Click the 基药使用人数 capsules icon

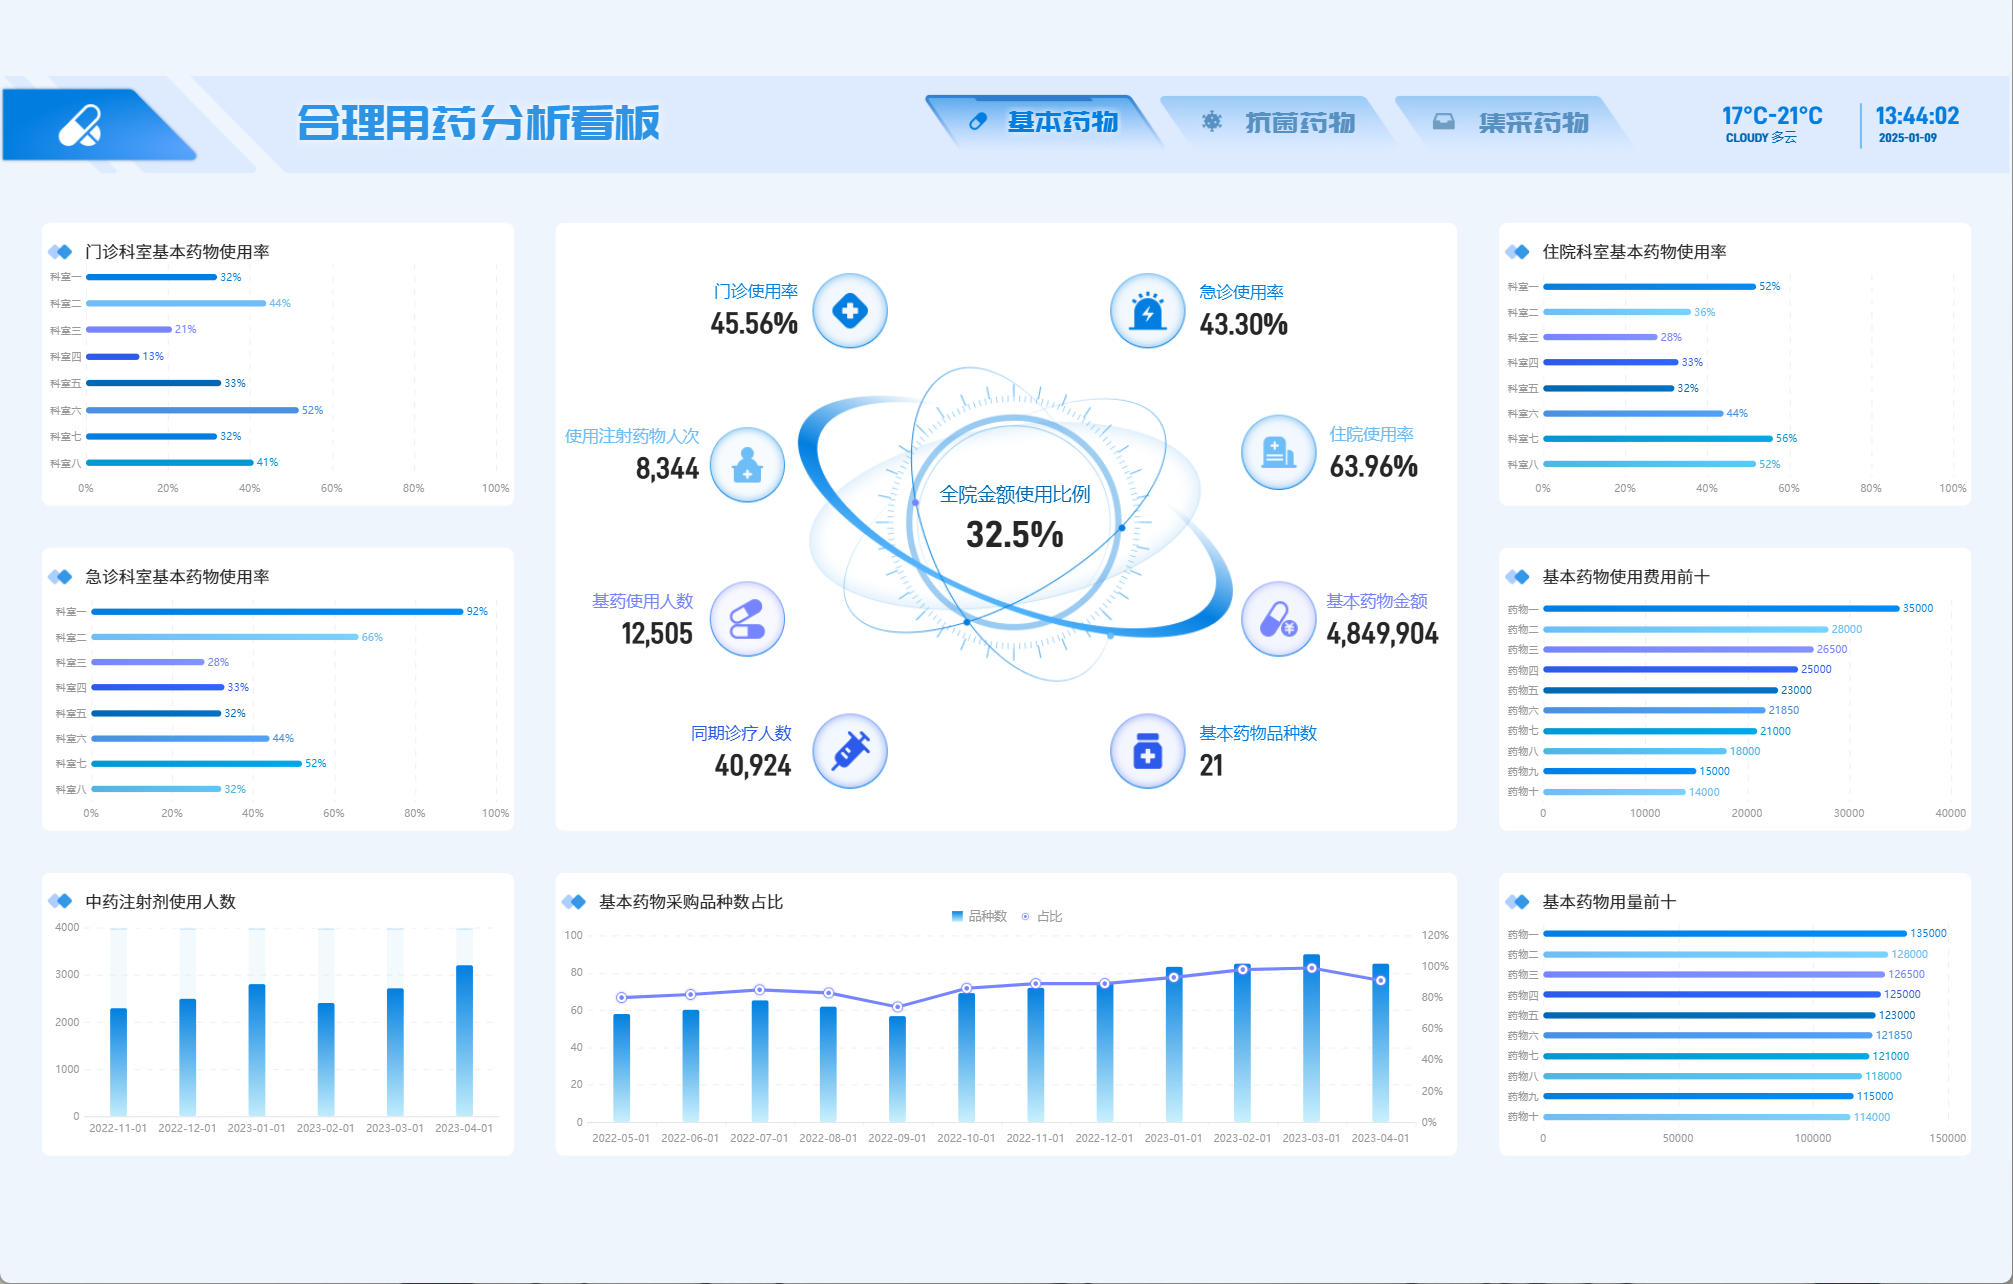tap(747, 619)
